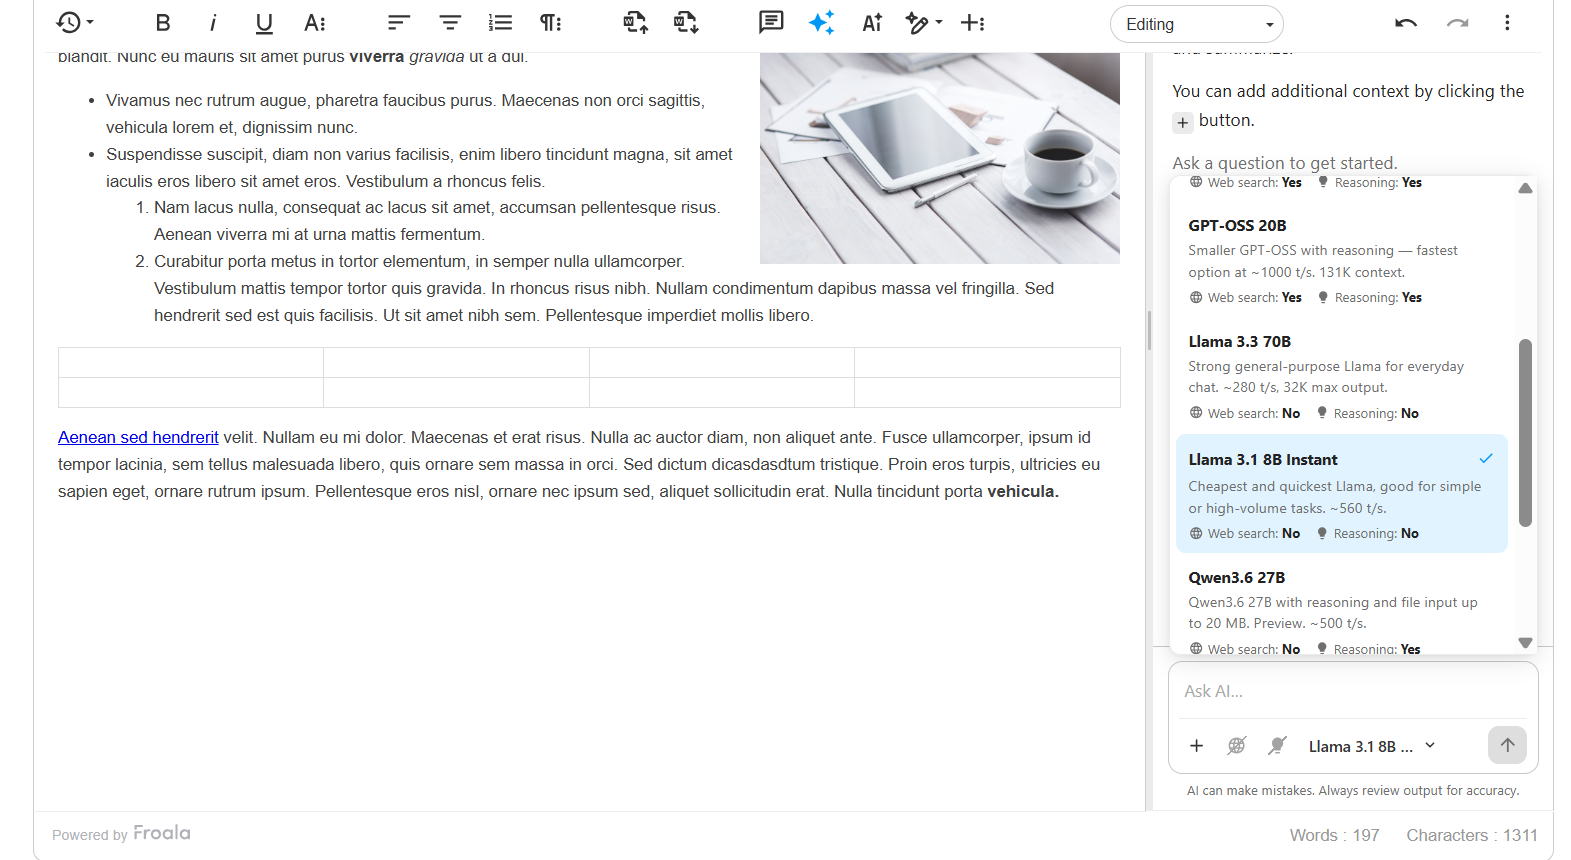Click the Words : 197 counter
The width and height of the screenshot is (1571, 860).
tap(1334, 835)
